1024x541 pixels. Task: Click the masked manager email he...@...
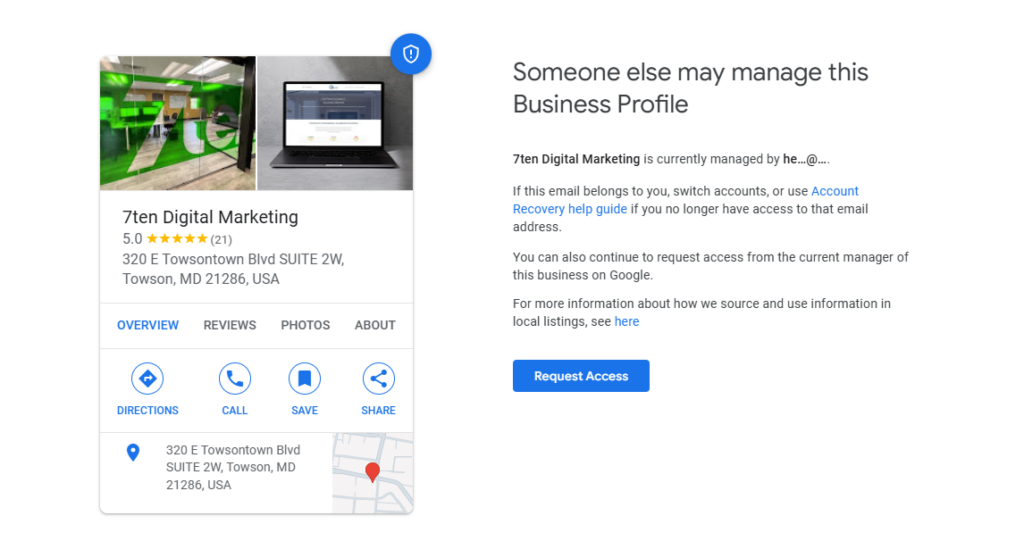(806, 159)
